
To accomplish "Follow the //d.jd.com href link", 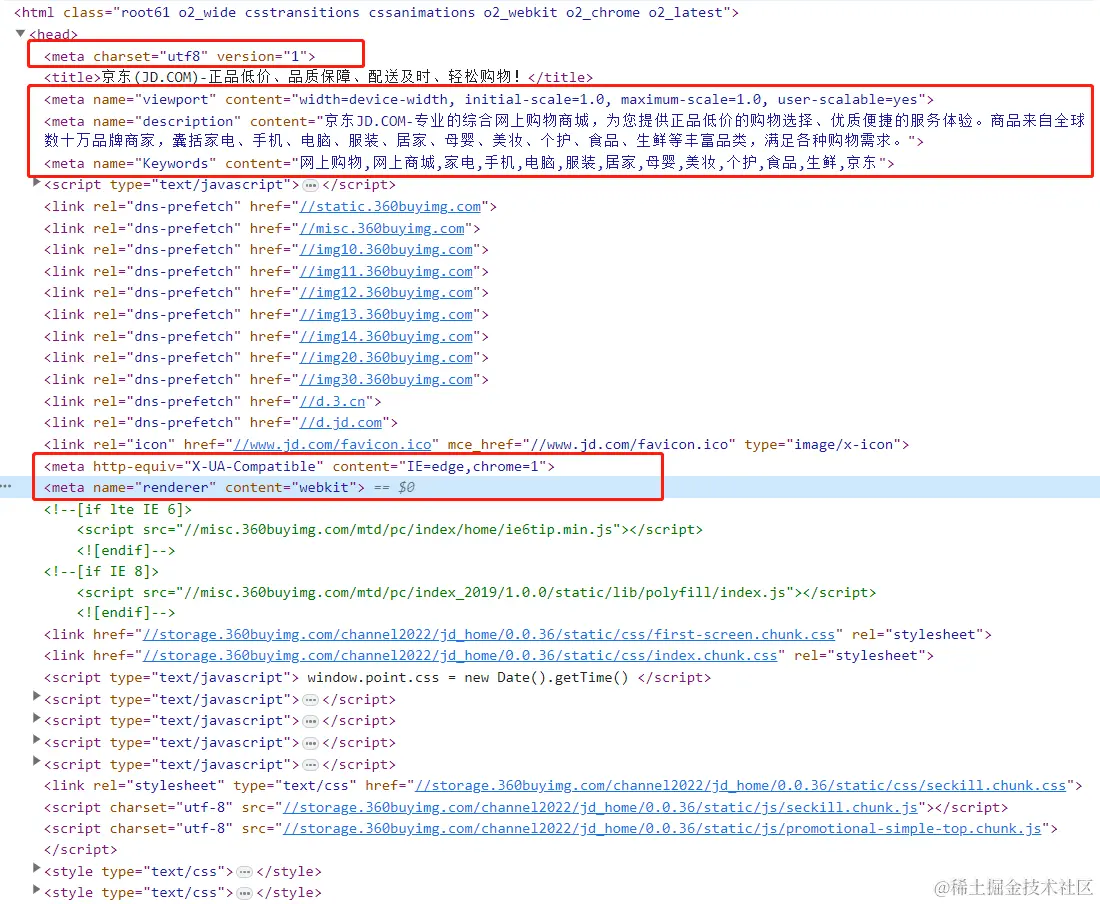I will [341, 423].
